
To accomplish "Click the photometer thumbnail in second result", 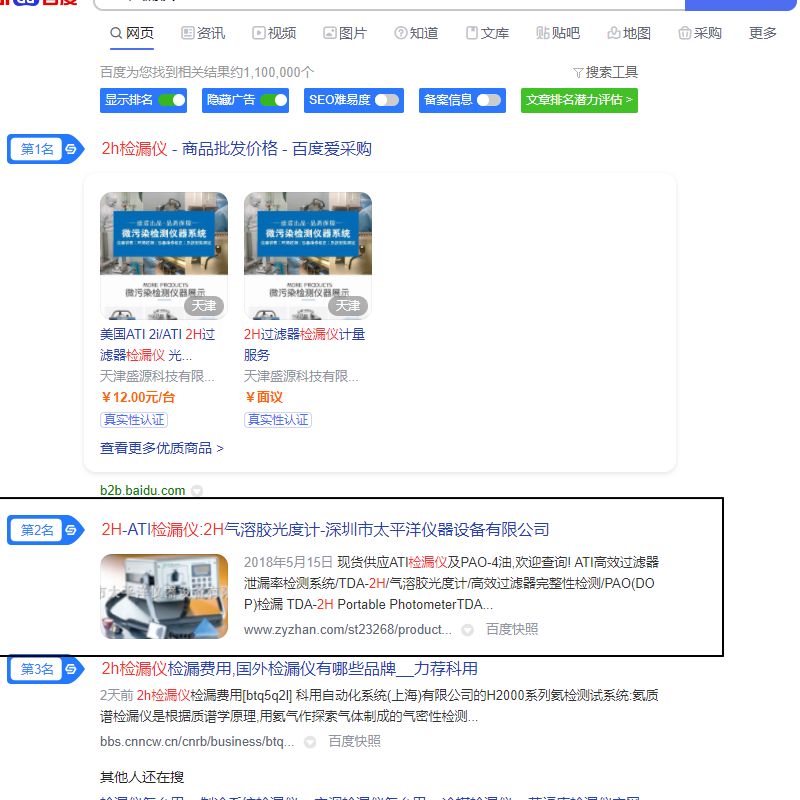I will tap(164, 596).
